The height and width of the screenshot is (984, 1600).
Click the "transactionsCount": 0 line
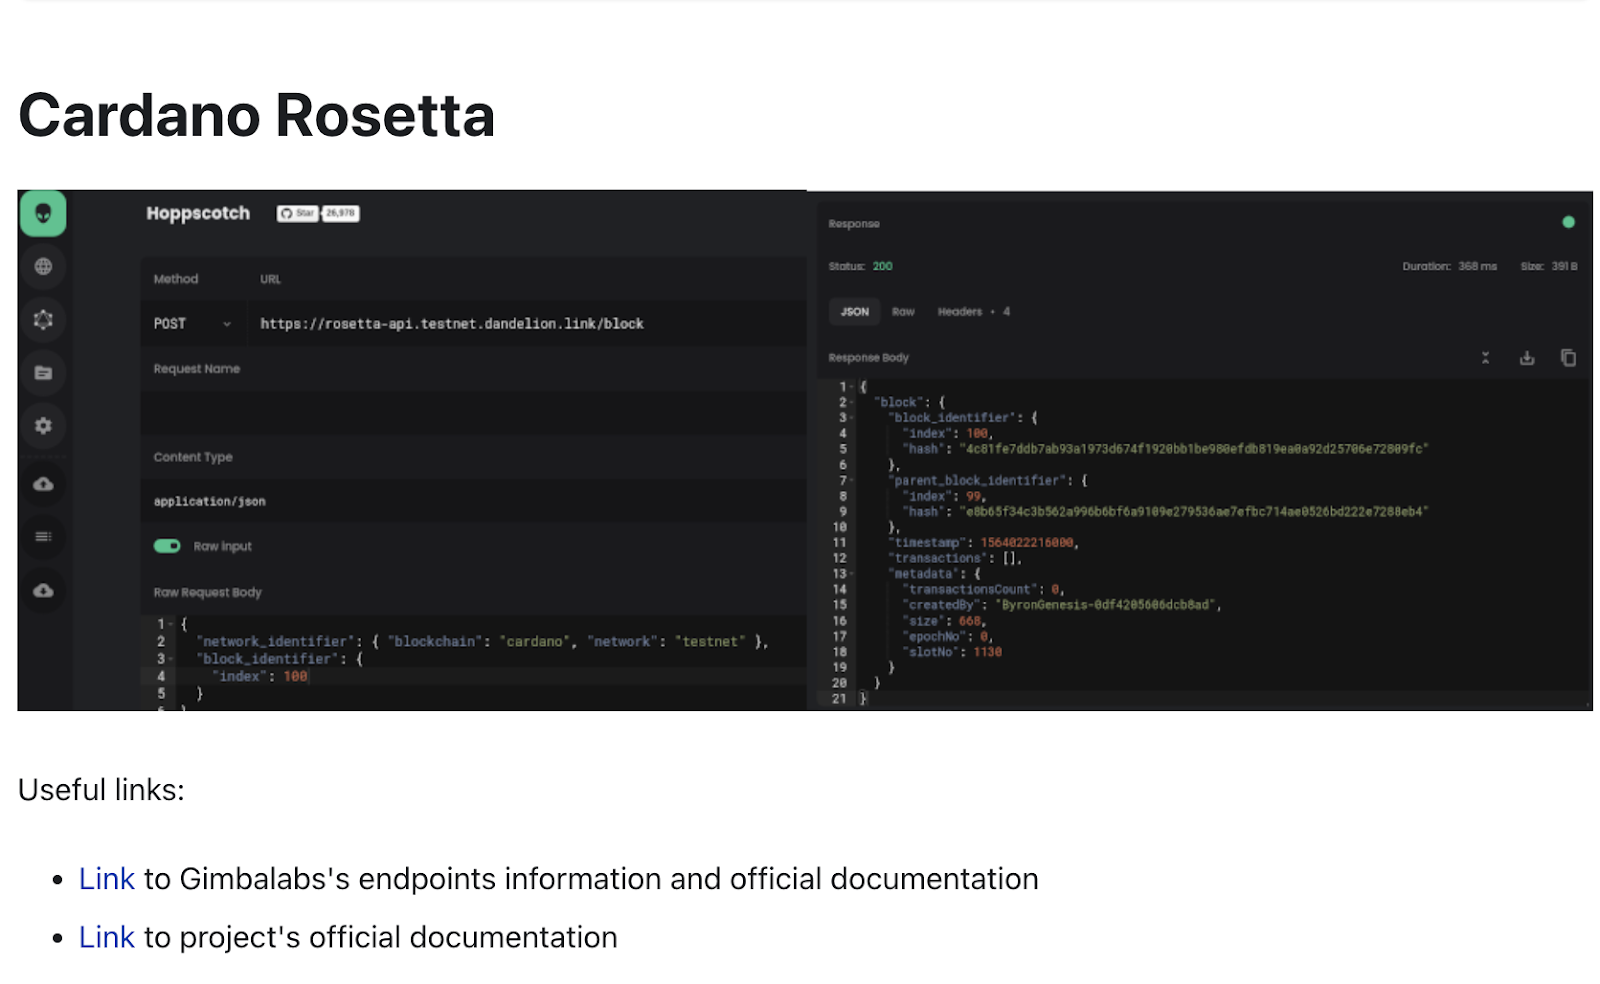(x=984, y=590)
